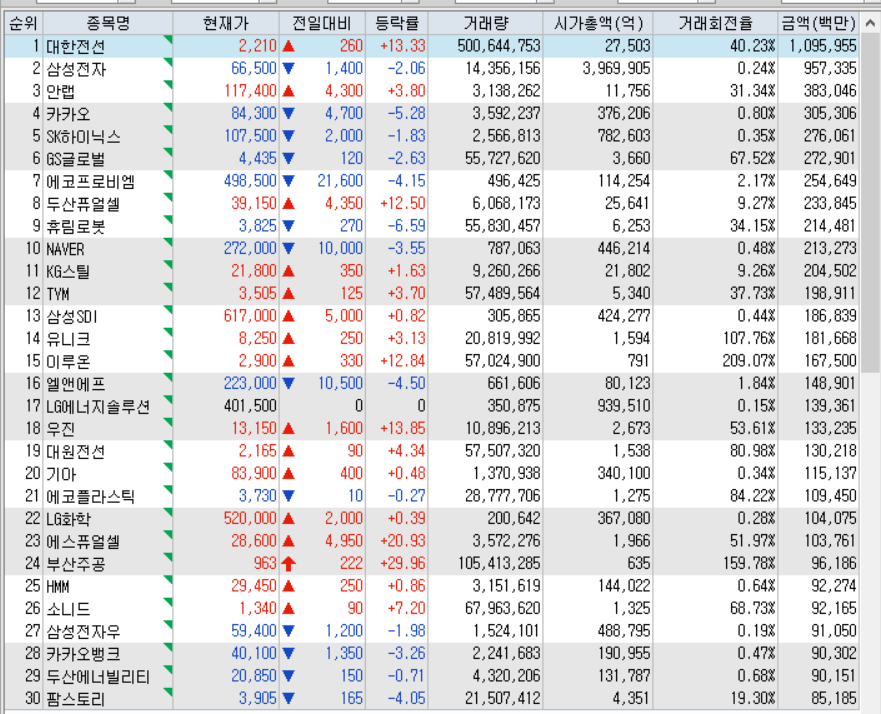Screen dimensions: 881x714
Task: Click 안랩 price 117,400
Action: 250,91
